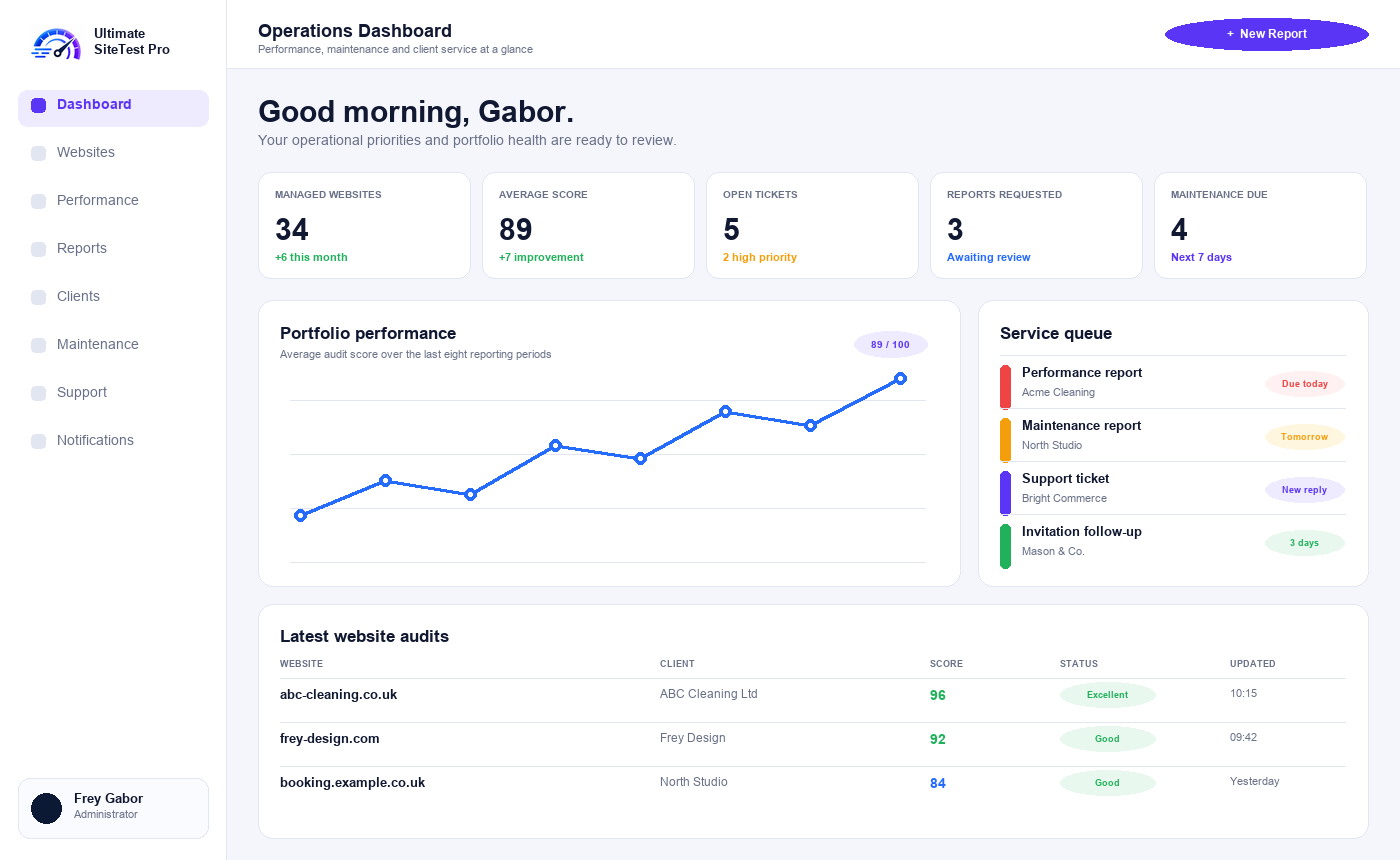Image resolution: width=1400 pixels, height=860 pixels.
Task: Click the Good status badge for booking.example.co.uk
Action: tap(1107, 783)
